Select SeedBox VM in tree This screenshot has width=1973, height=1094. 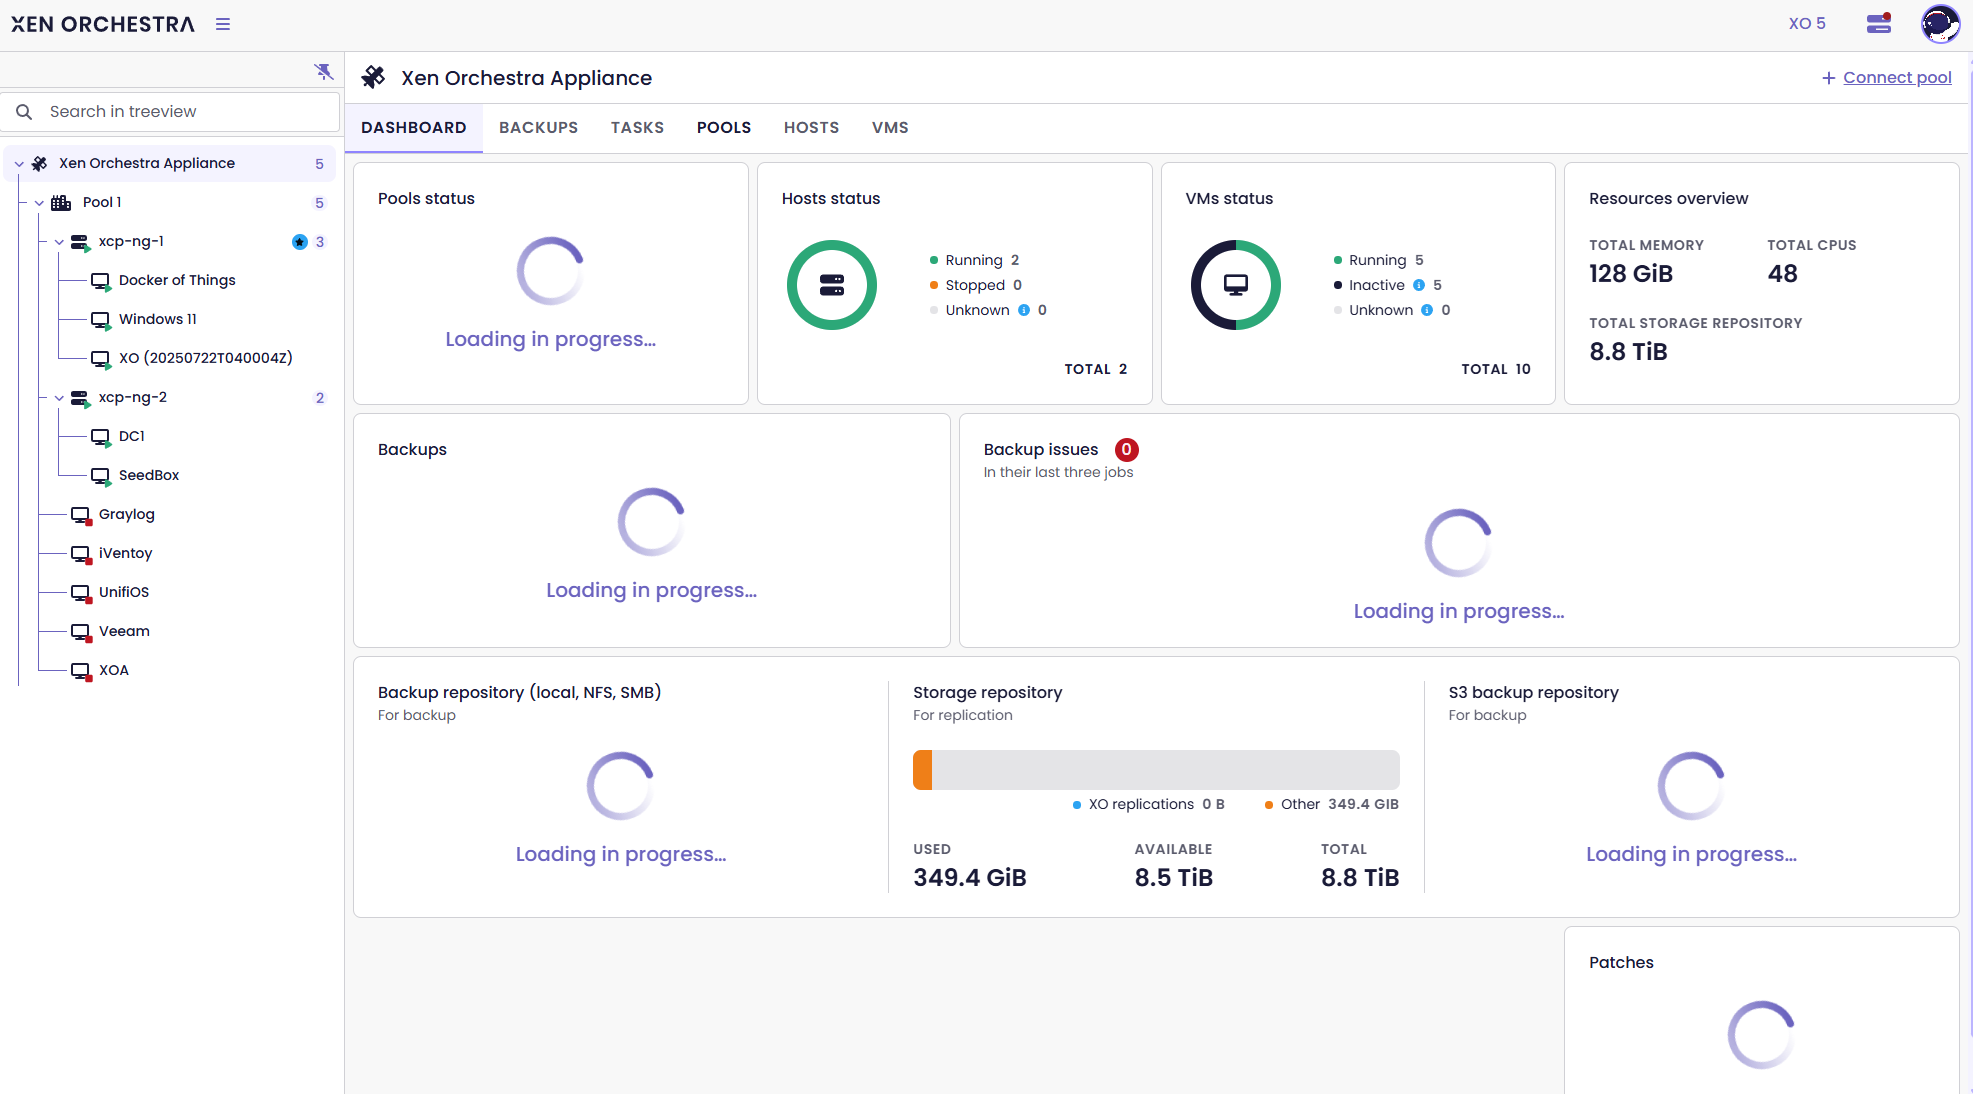(149, 476)
